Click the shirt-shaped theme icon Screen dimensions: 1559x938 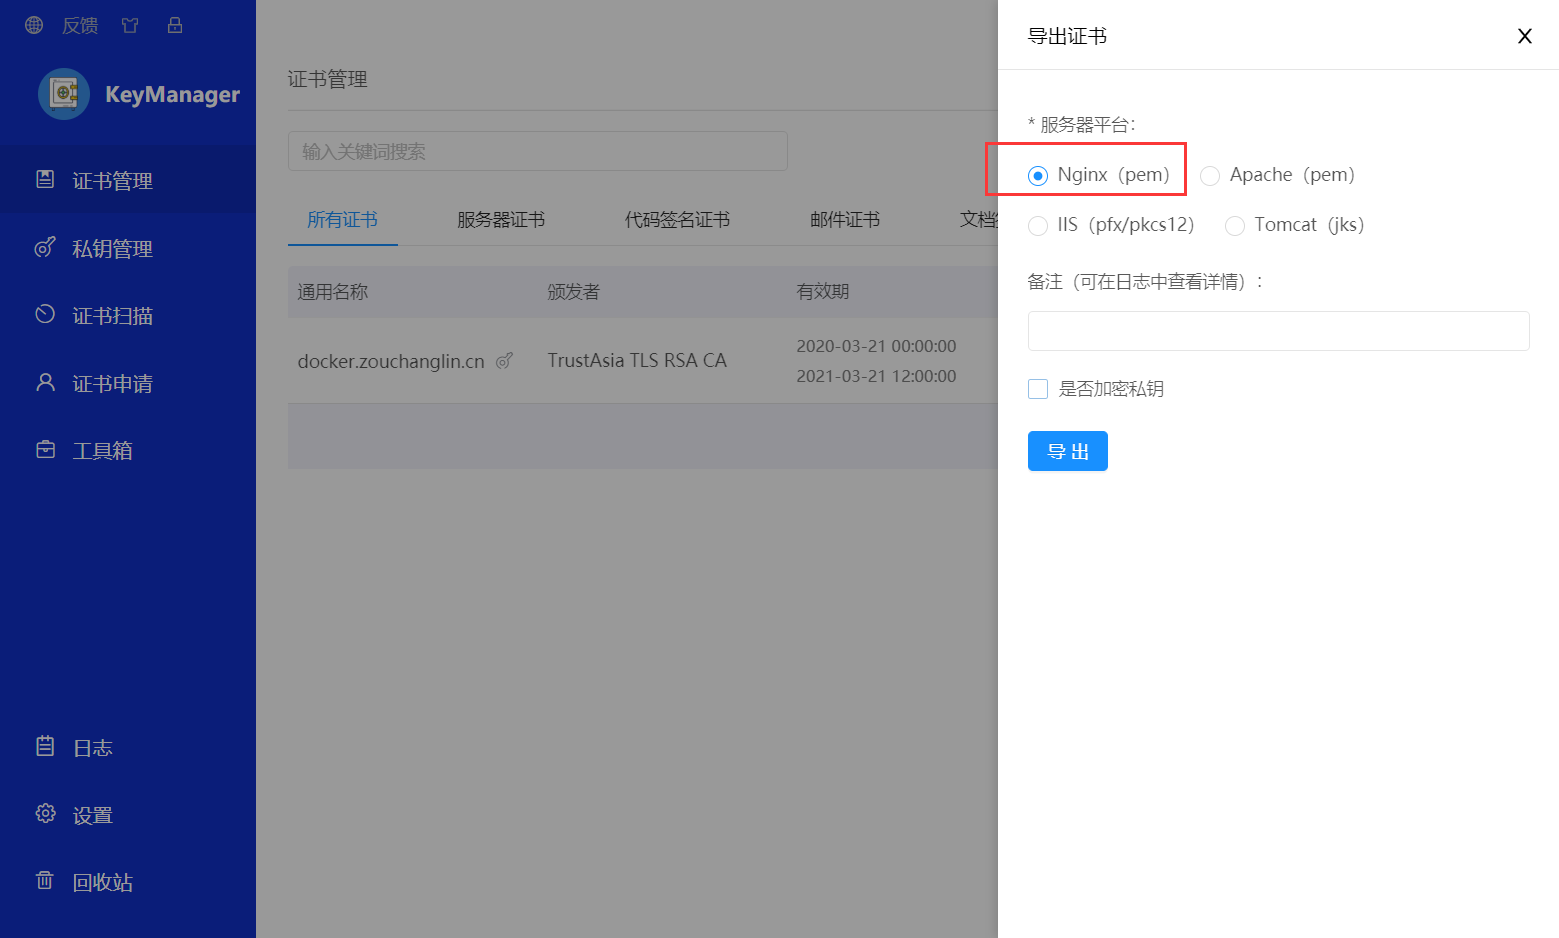(x=130, y=25)
